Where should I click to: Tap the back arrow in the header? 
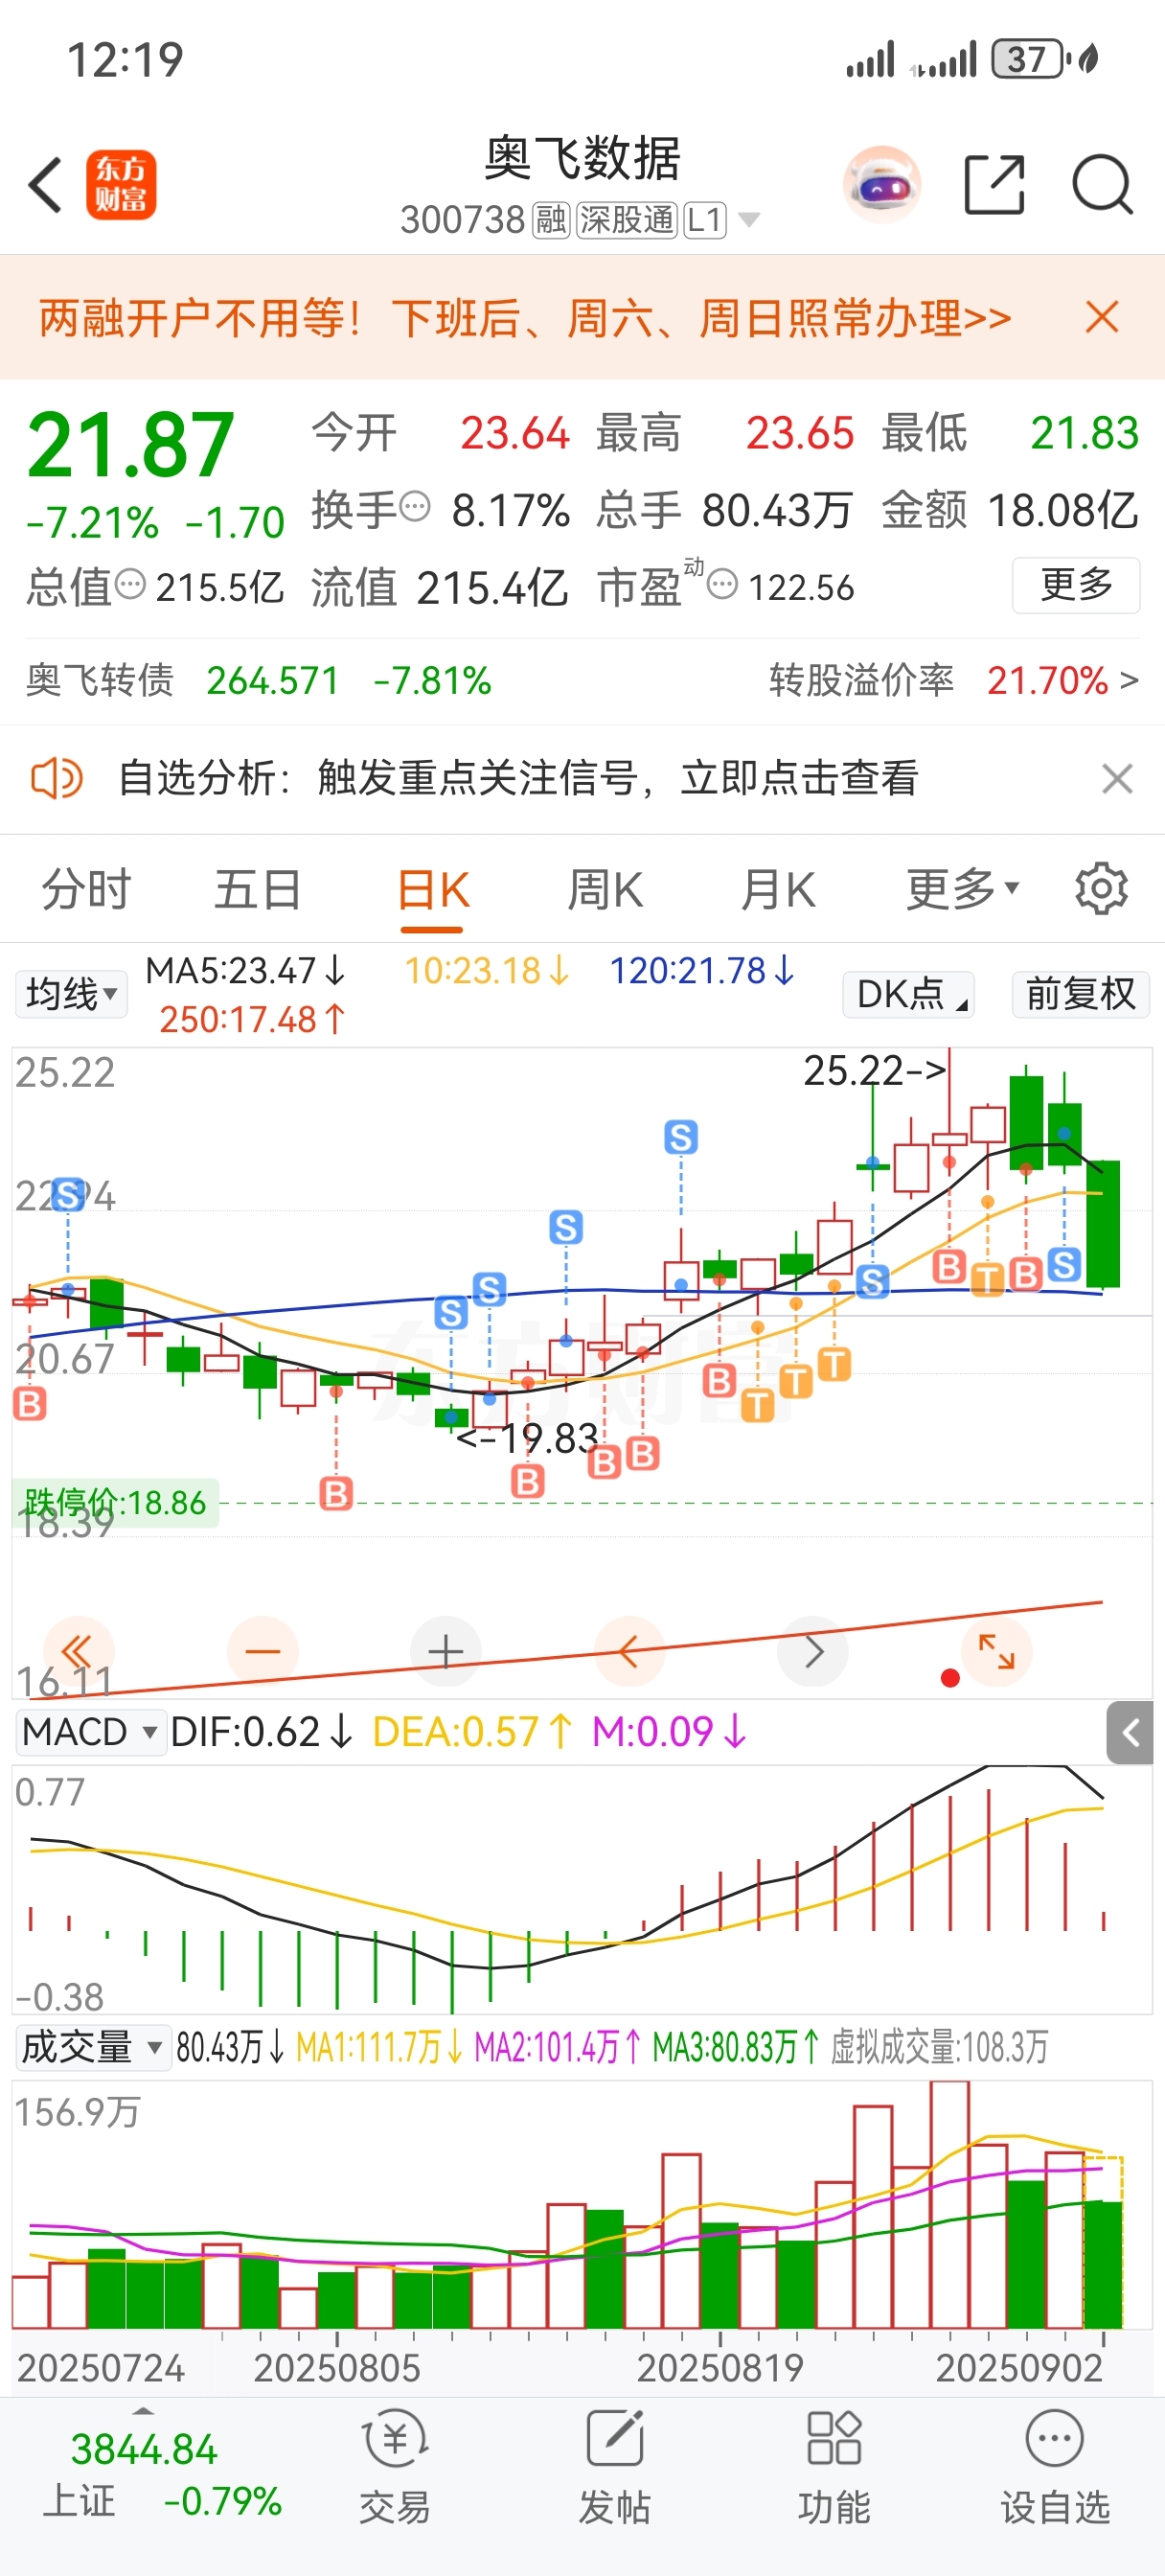45,185
